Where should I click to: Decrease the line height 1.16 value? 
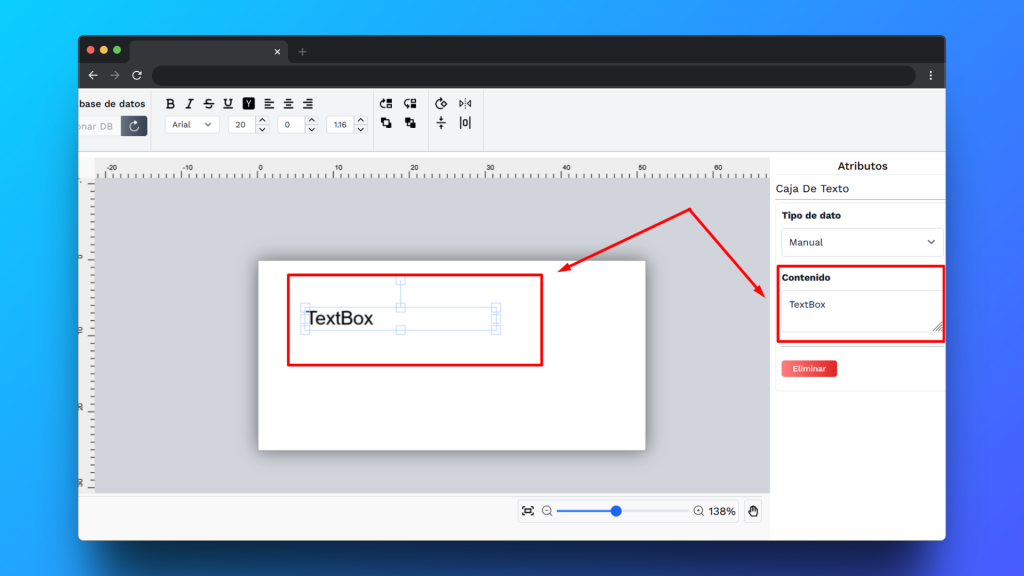(x=360, y=129)
